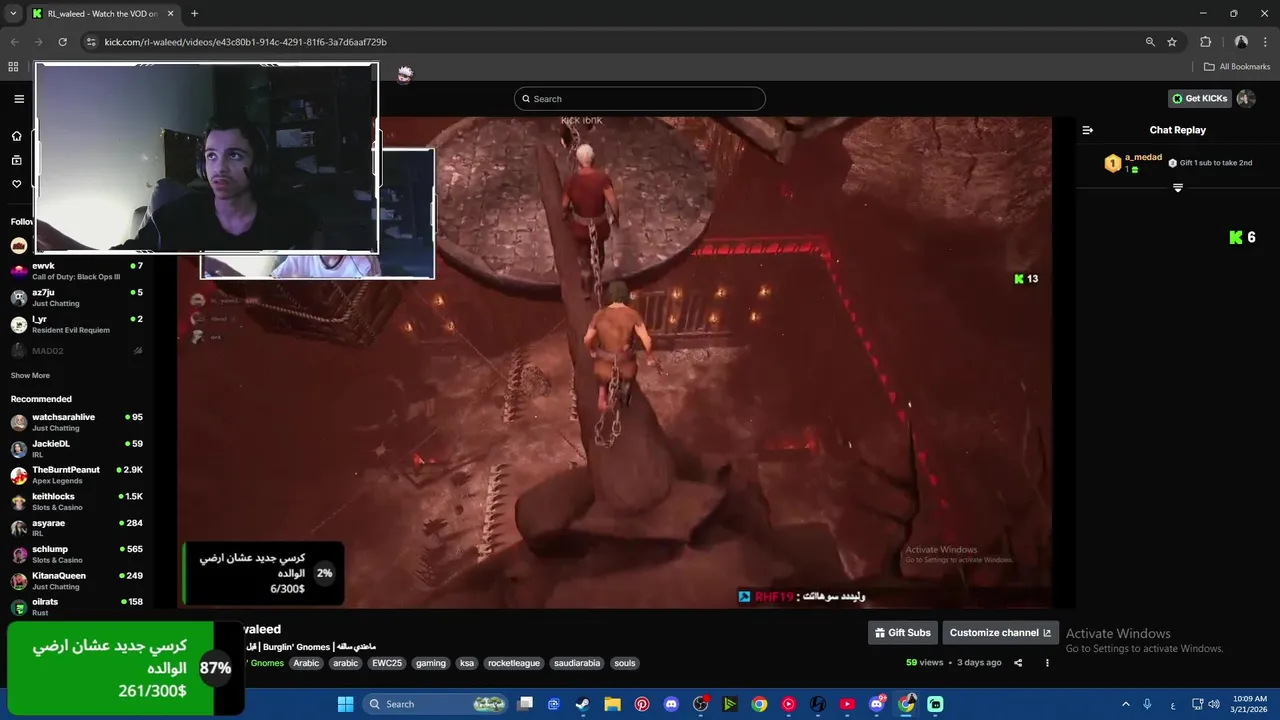Open File Explorer from the taskbar

point(612,704)
